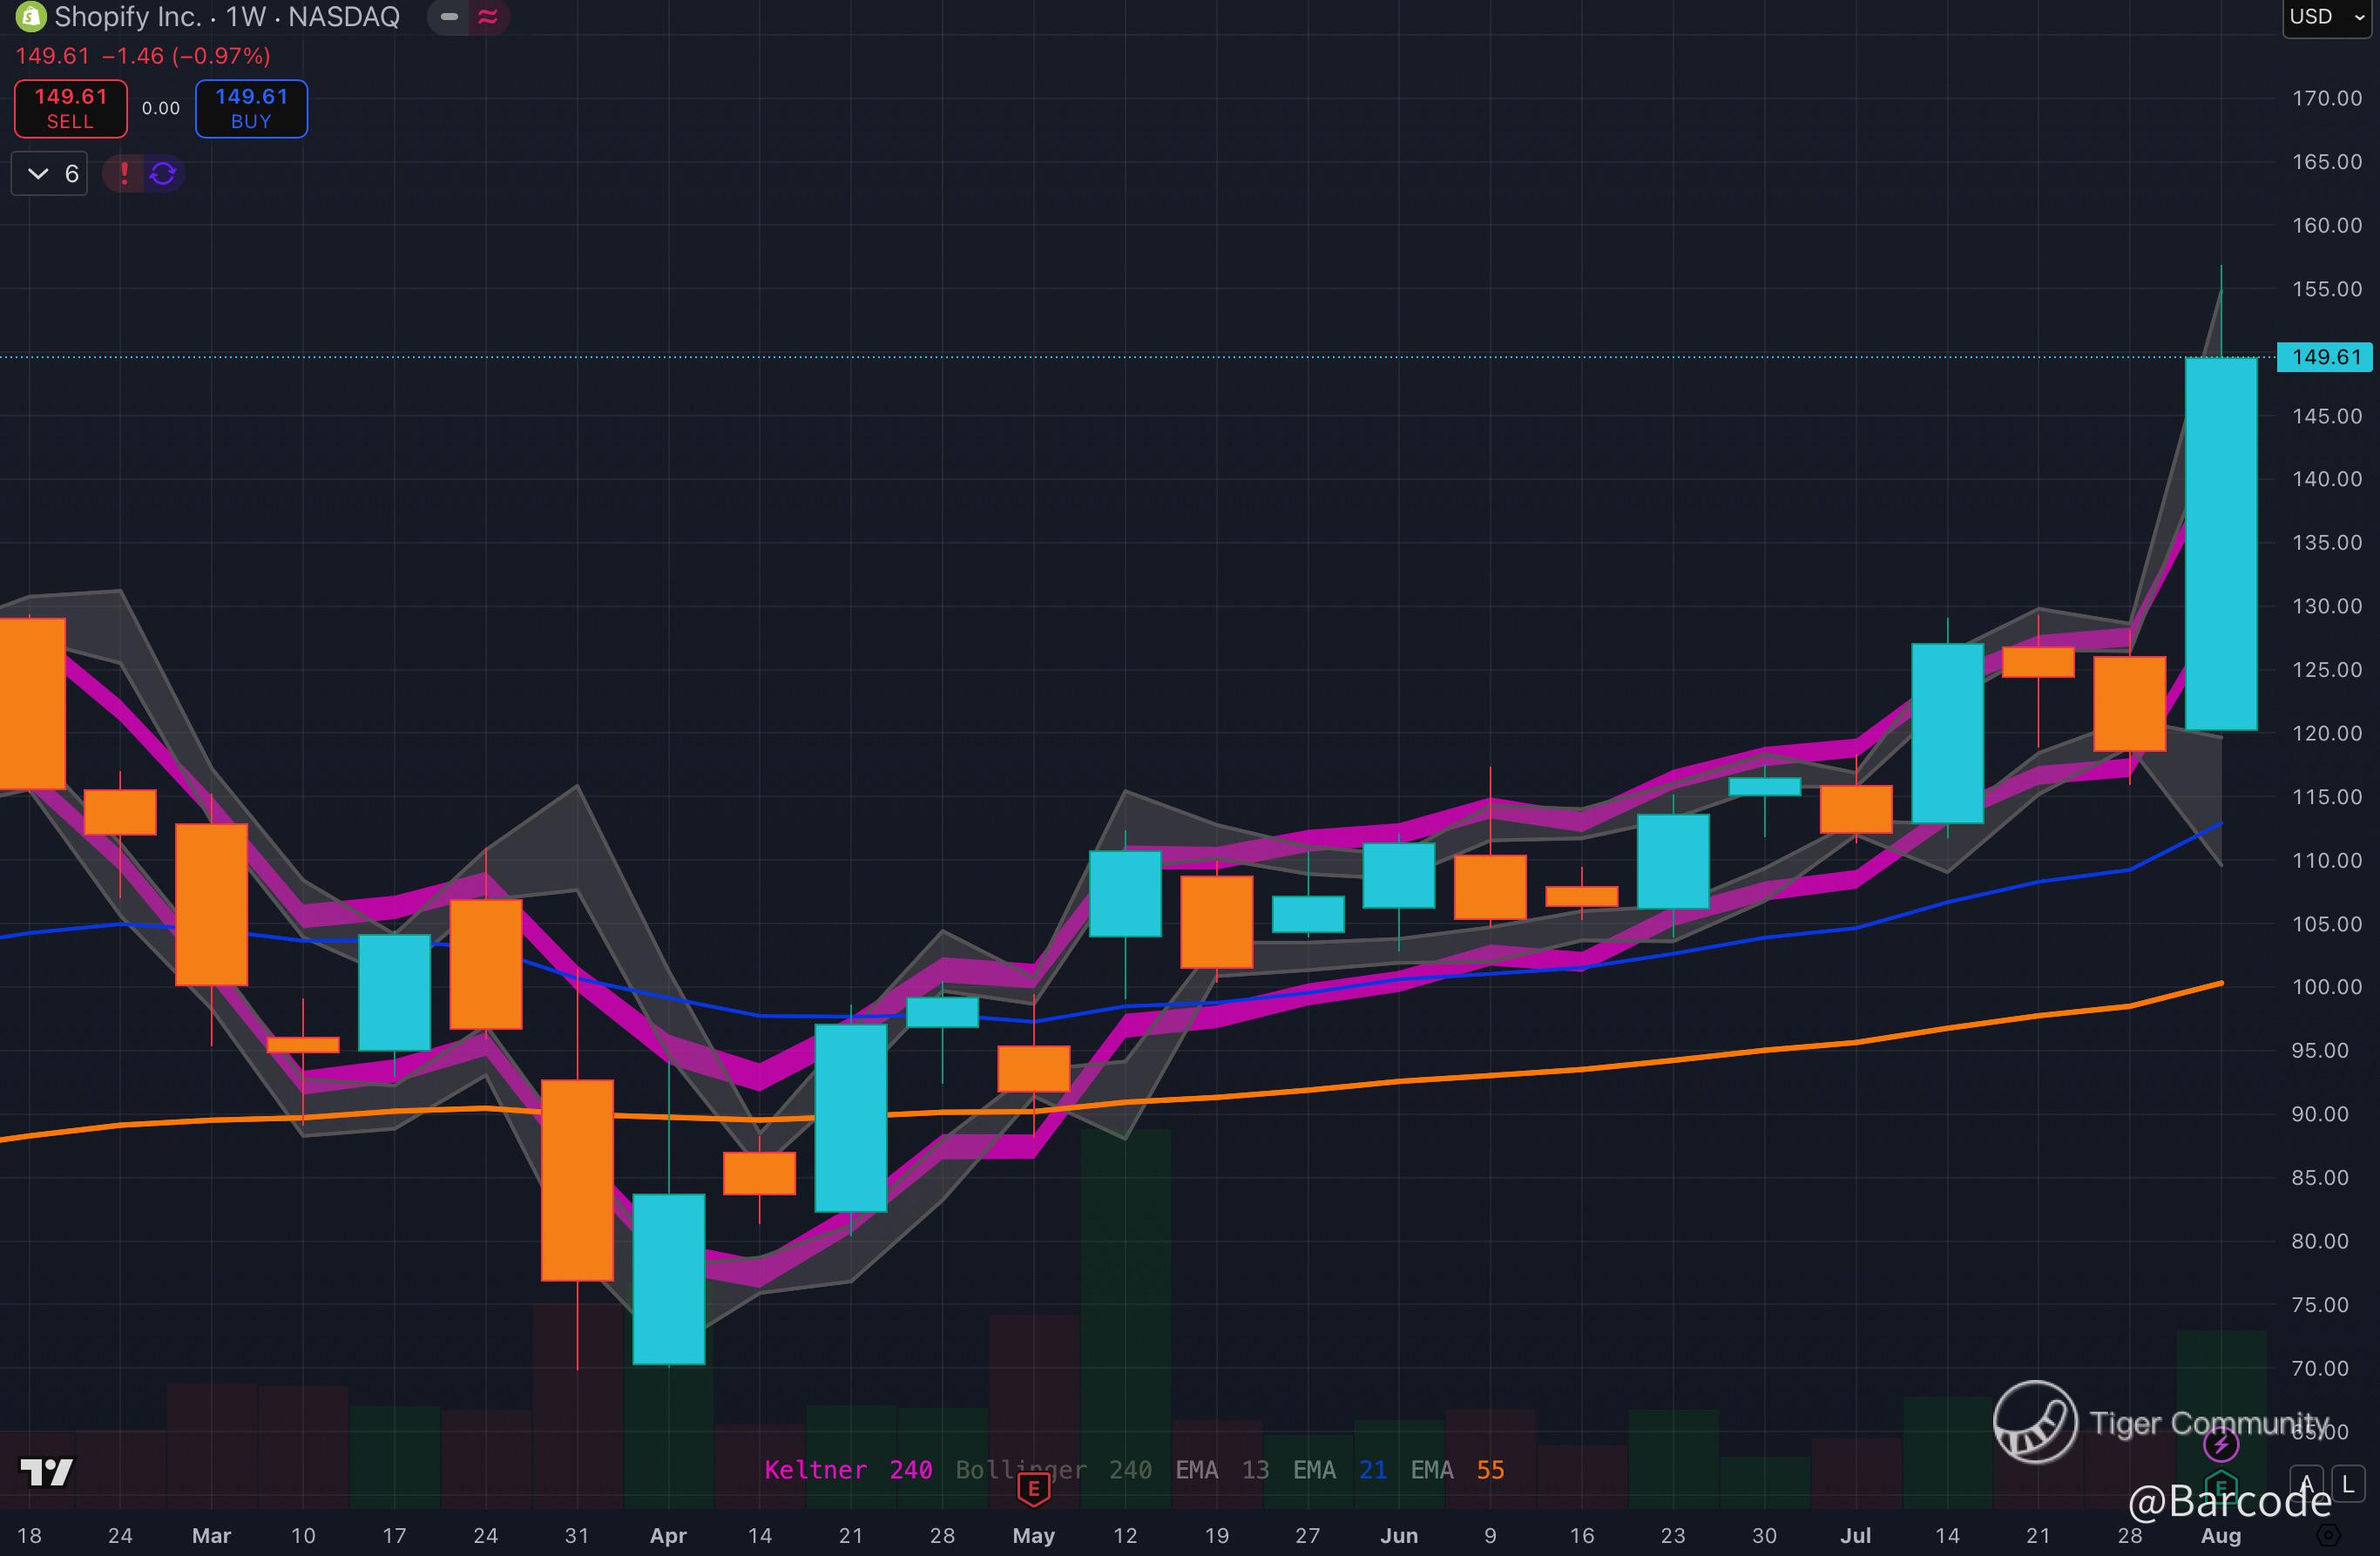This screenshot has height=1556, width=2380.
Task: Click the pink approximate-equal data icon
Action: [488, 17]
